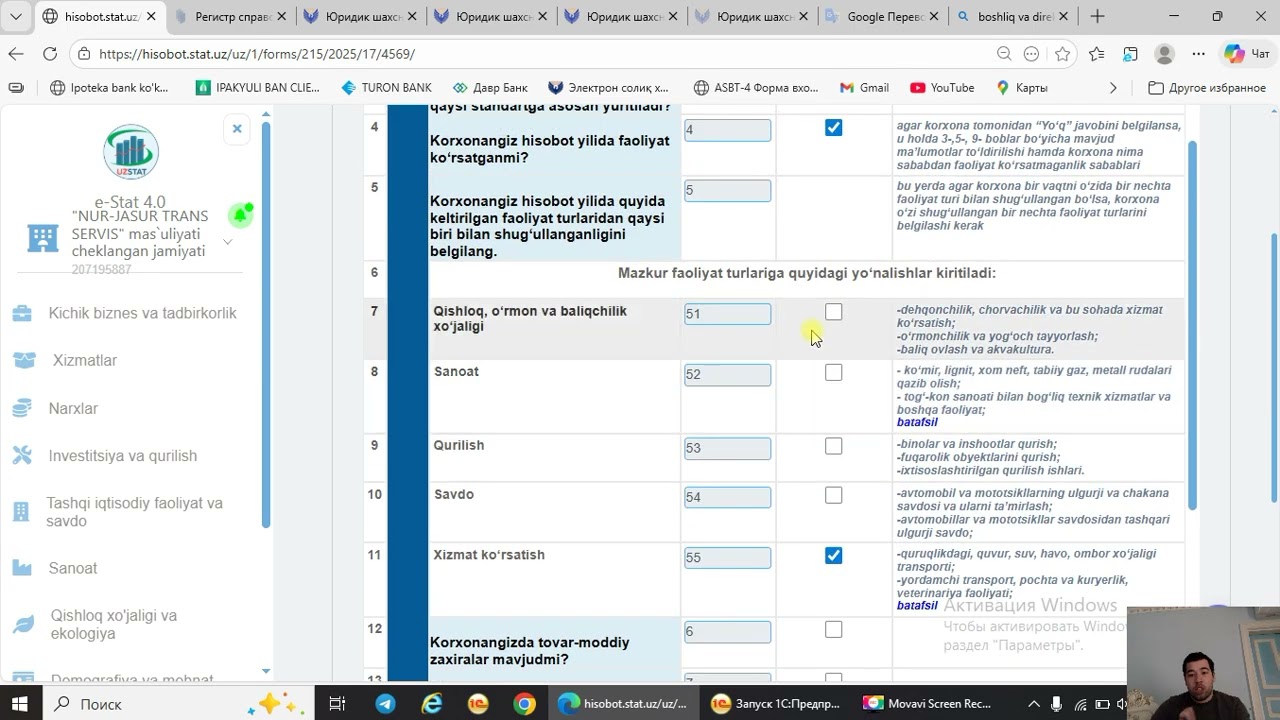Uncheck row 4 activity checkbox
The height and width of the screenshot is (720, 1280).
pos(833,128)
